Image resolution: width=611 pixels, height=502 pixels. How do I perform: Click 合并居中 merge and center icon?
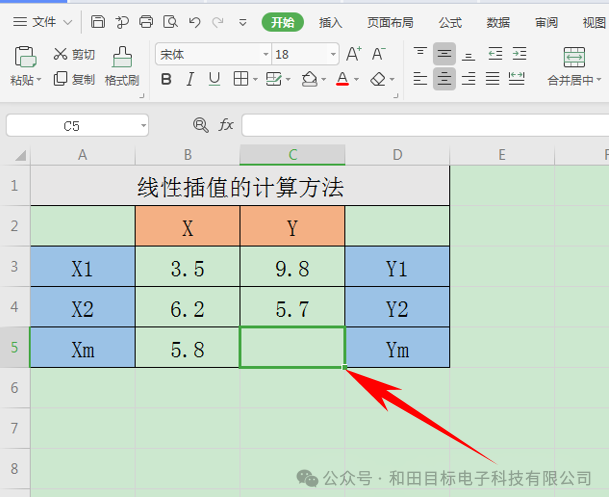574,57
